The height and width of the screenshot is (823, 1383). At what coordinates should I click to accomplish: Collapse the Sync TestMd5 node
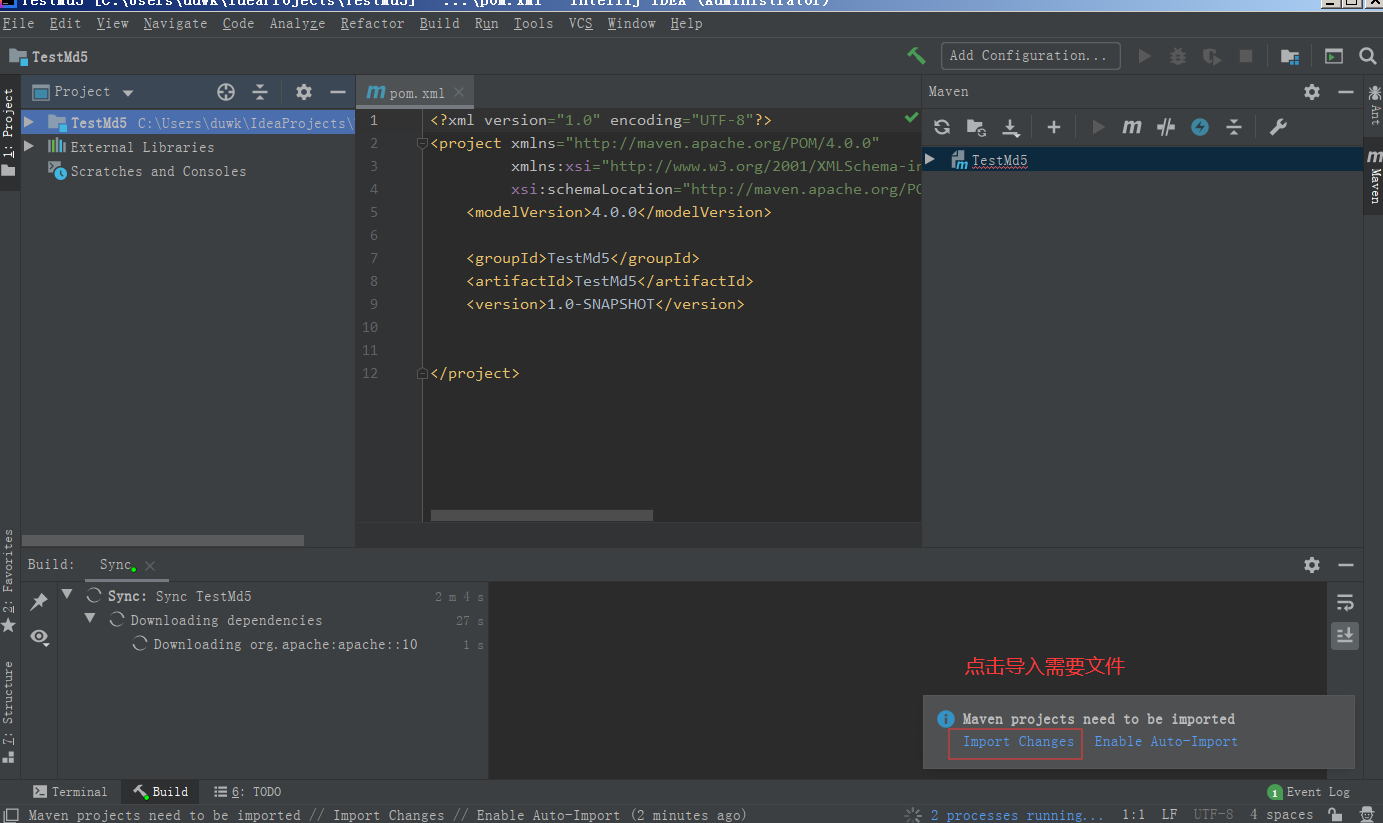pos(67,594)
